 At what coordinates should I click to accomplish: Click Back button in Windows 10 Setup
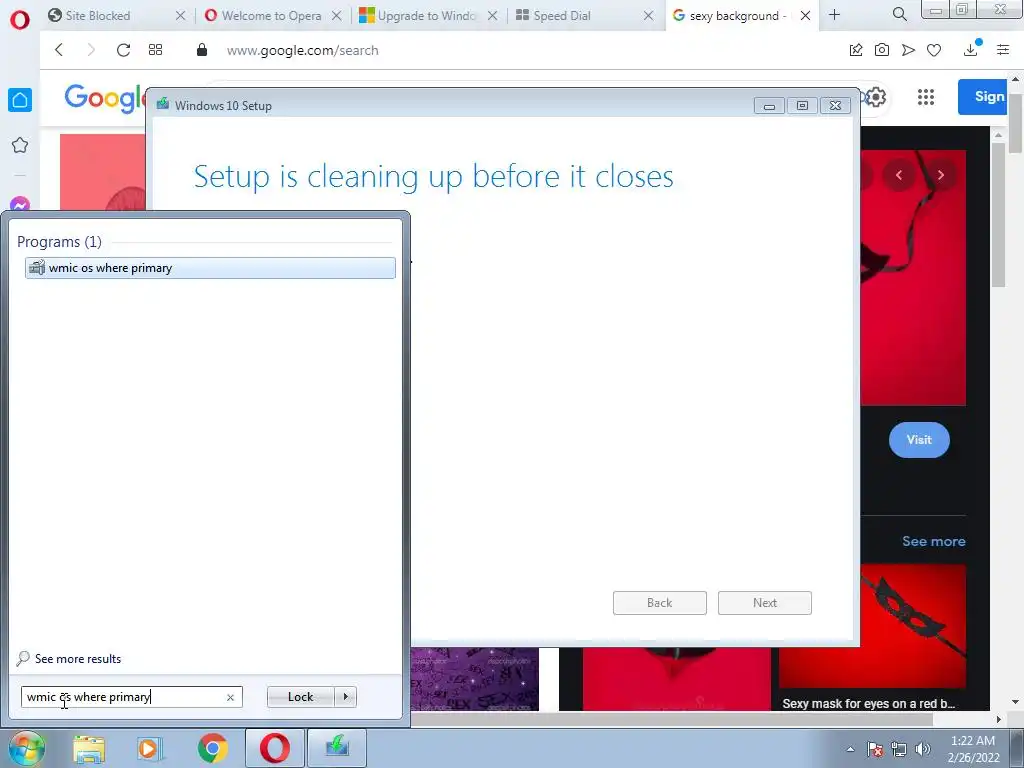tap(660, 603)
